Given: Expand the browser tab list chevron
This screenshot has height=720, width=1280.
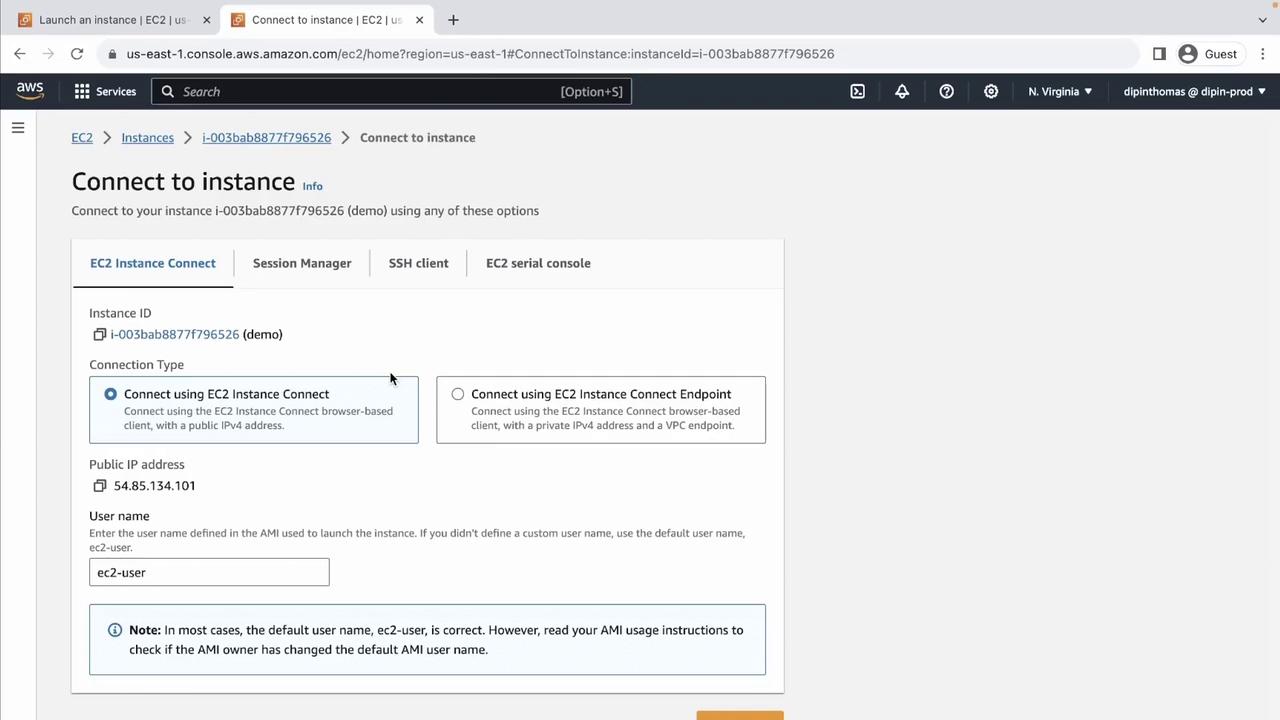Looking at the screenshot, I should pyautogui.click(x=1262, y=20).
